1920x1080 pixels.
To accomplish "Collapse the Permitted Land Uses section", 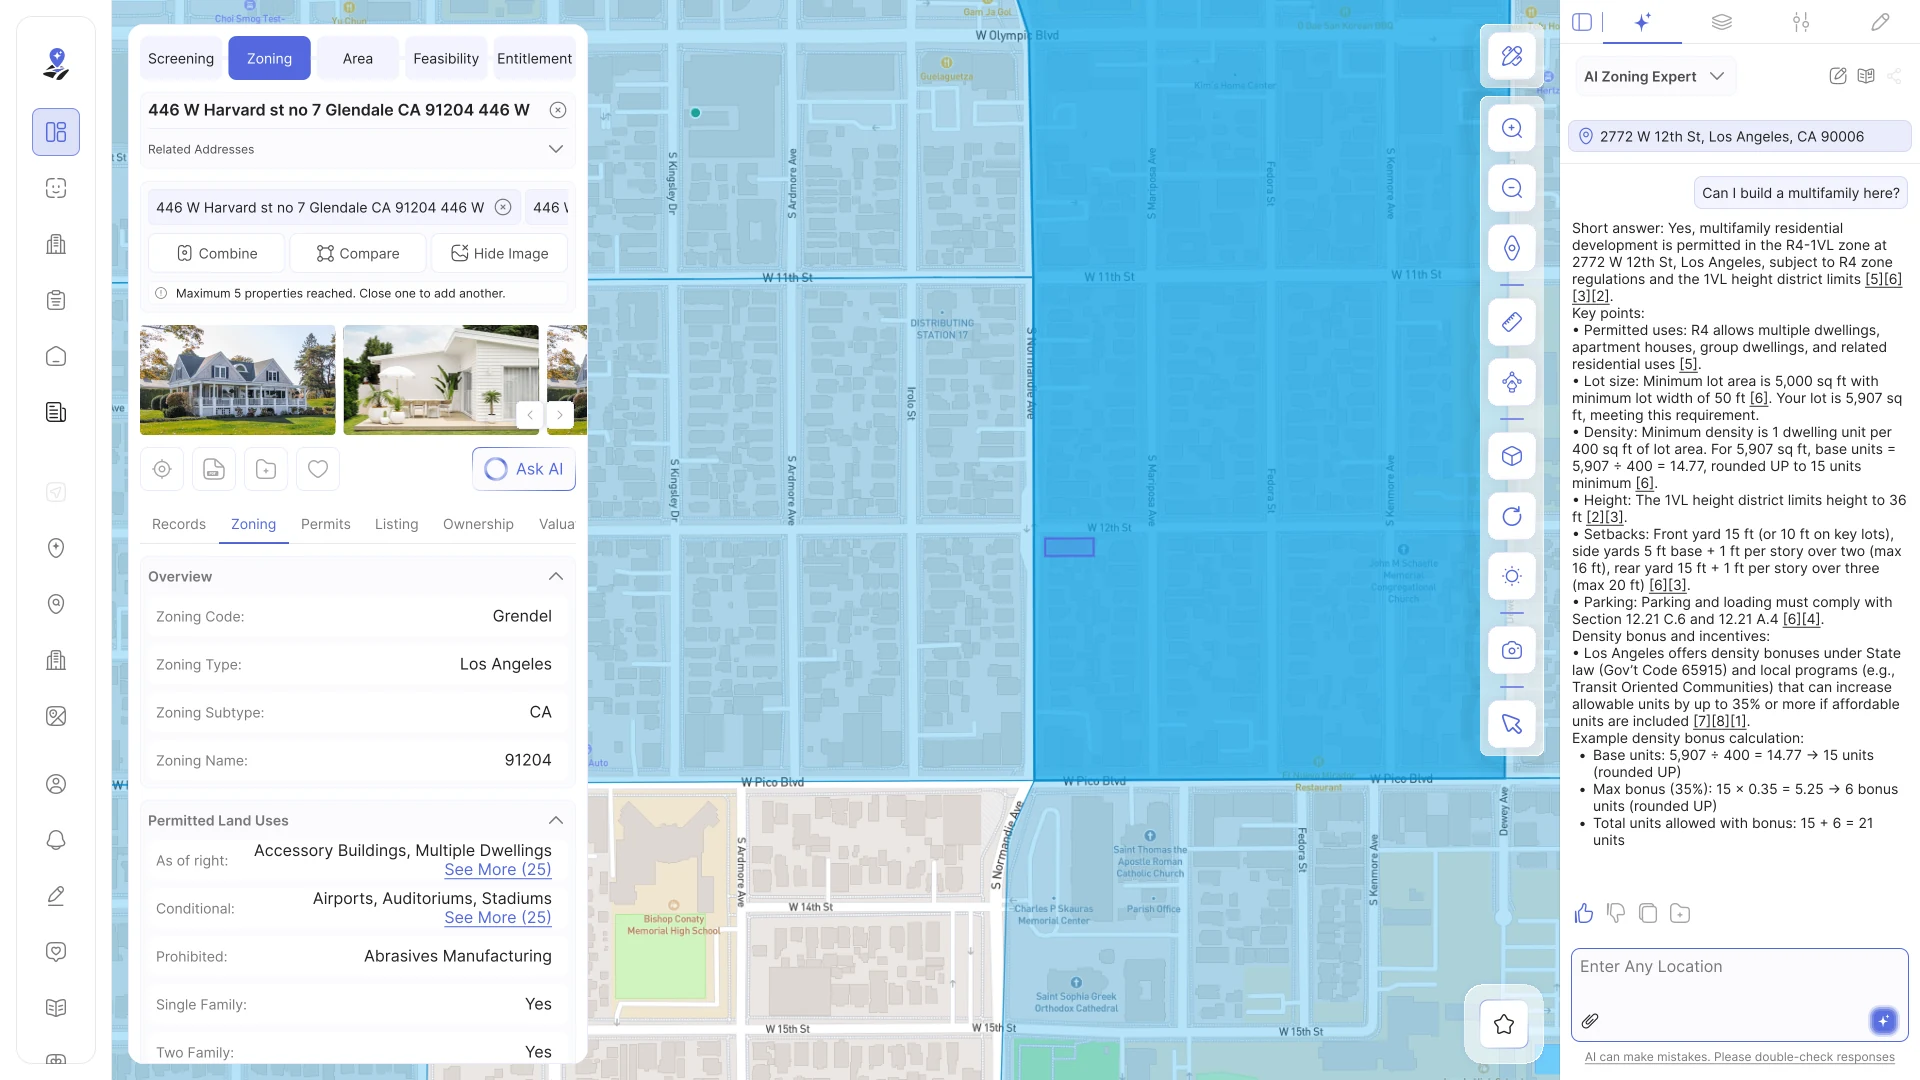I will click(556, 820).
